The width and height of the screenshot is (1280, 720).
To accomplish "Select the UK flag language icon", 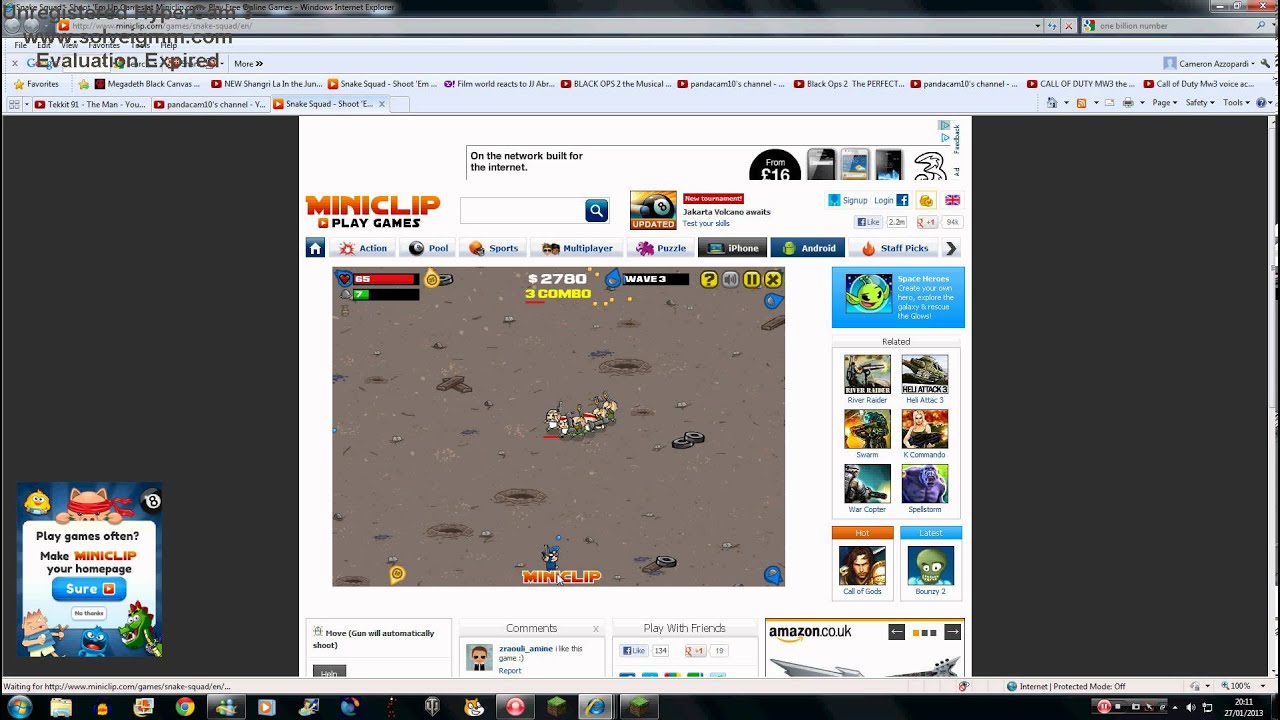I will point(952,200).
